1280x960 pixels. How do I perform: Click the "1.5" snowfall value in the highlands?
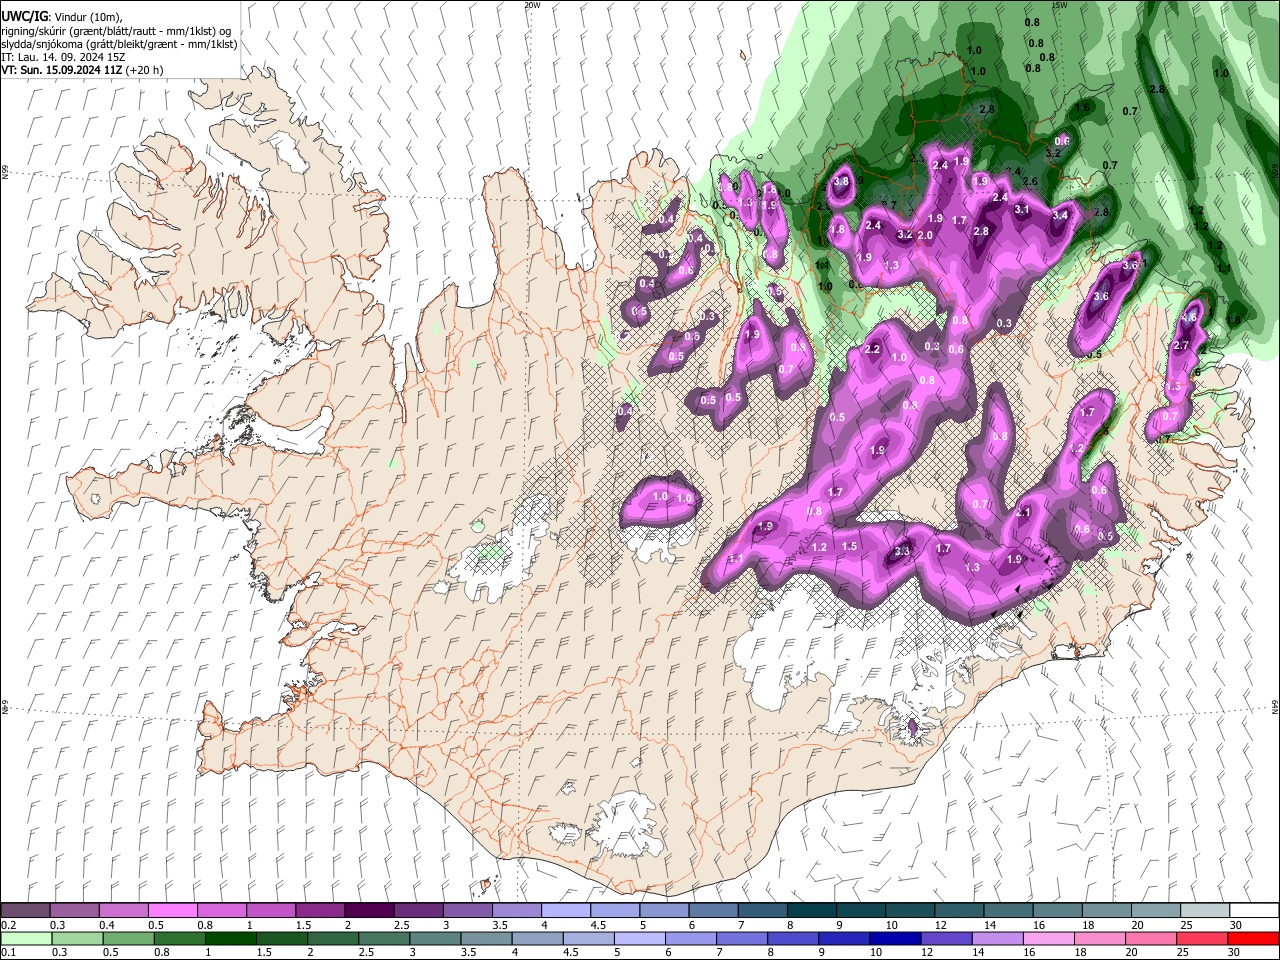(850, 547)
